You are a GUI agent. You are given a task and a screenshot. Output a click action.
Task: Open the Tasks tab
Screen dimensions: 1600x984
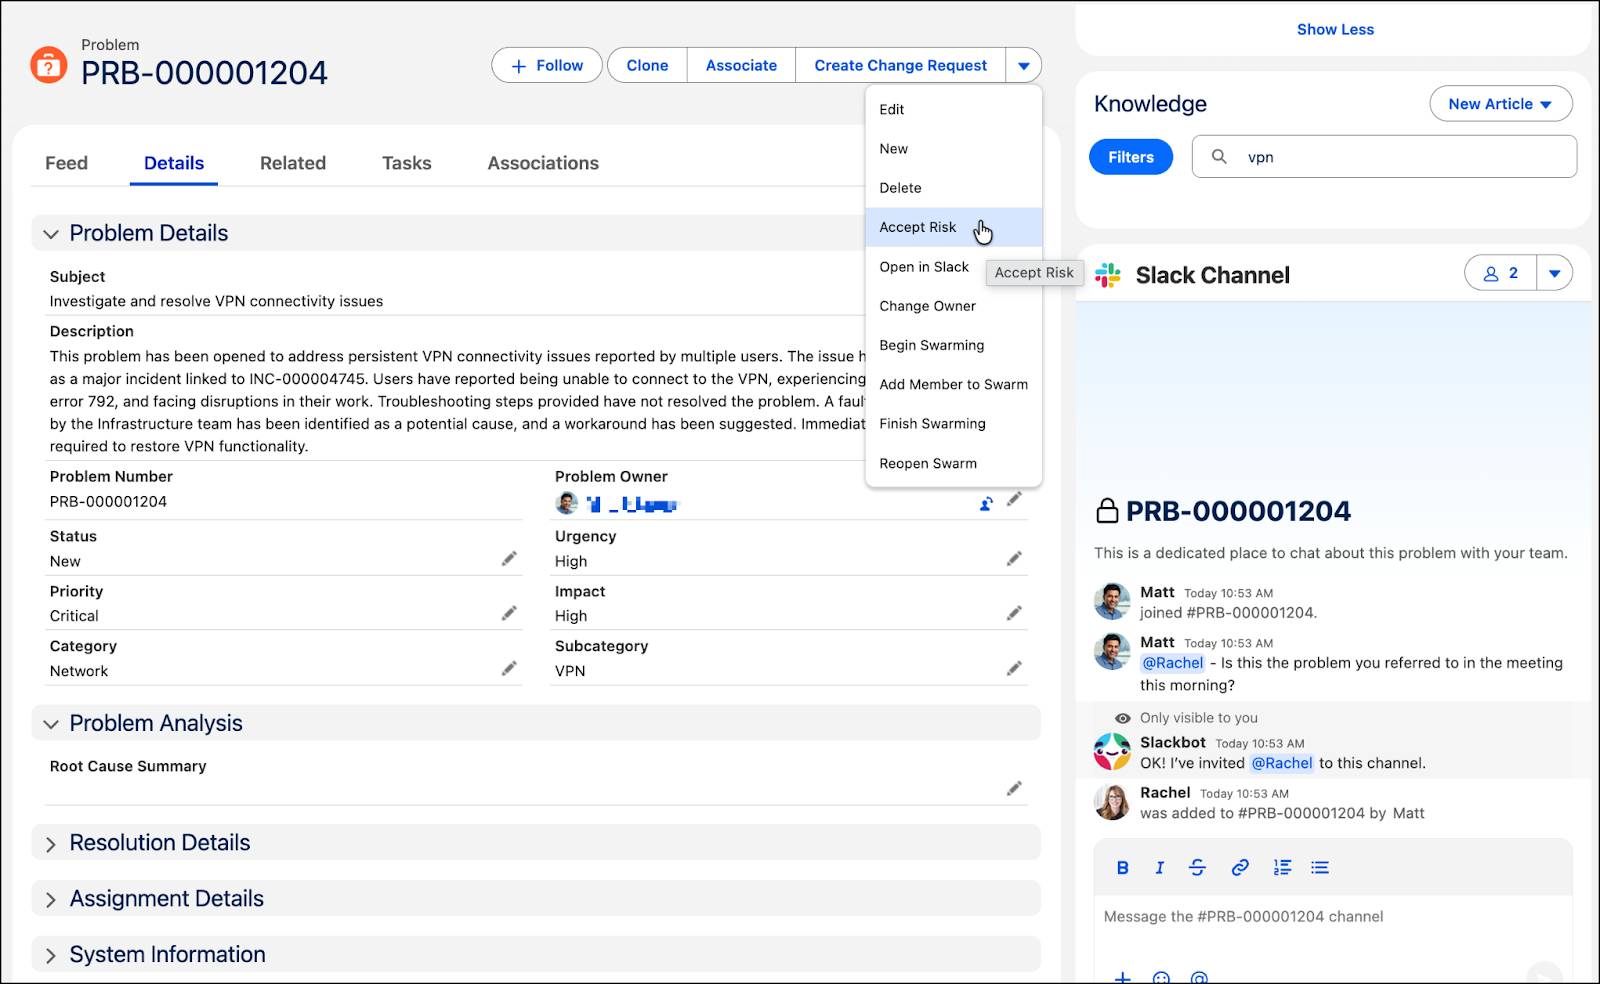[x=407, y=163]
